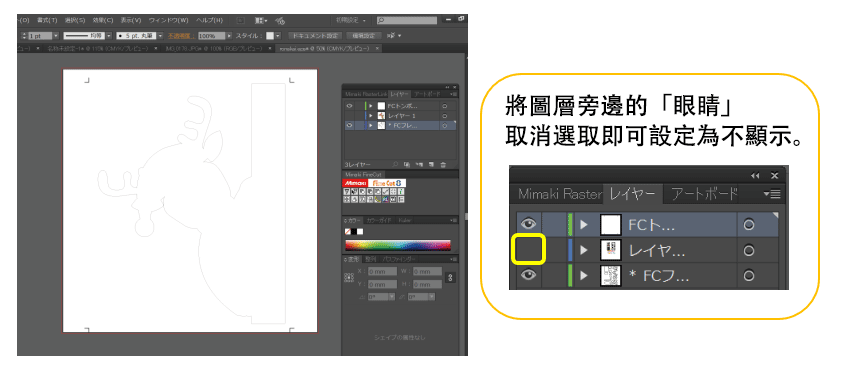Collapse the enlarged Layers panel with double-arrow icon

click(755, 176)
